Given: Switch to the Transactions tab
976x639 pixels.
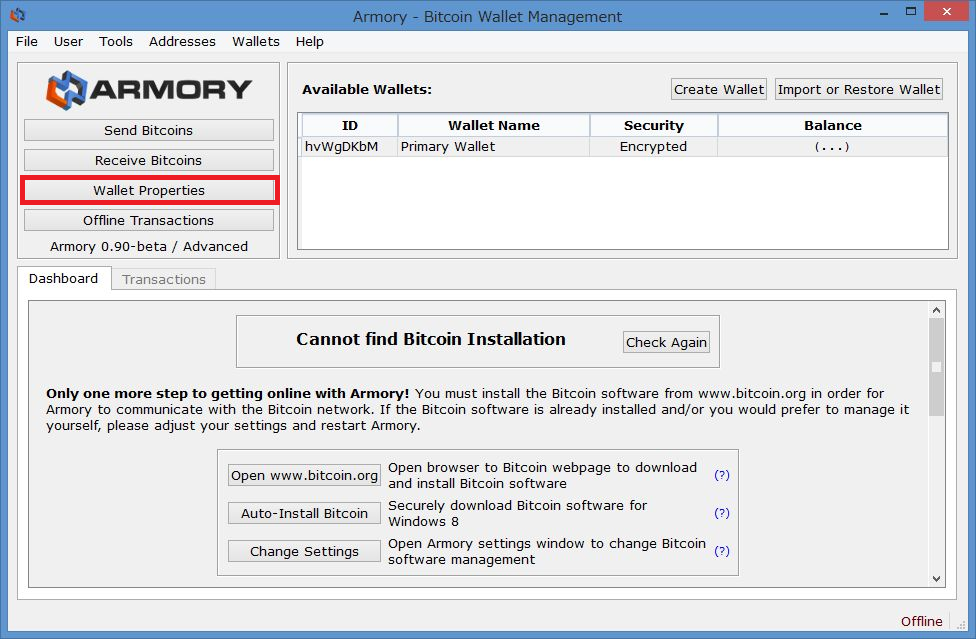Looking at the screenshot, I should (164, 279).
